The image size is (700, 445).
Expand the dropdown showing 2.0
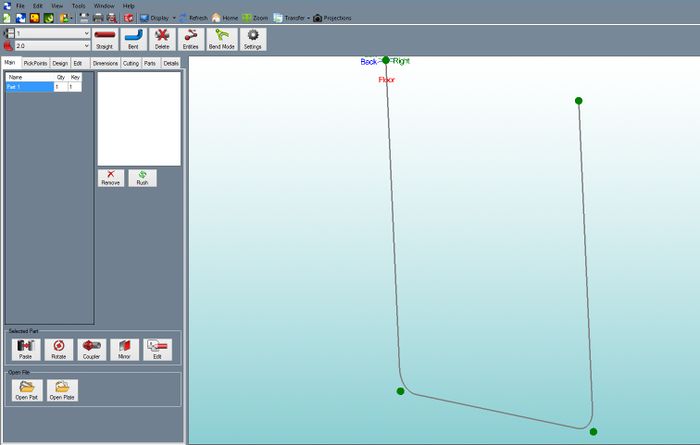pyautogui.click(x=87, y=46)
